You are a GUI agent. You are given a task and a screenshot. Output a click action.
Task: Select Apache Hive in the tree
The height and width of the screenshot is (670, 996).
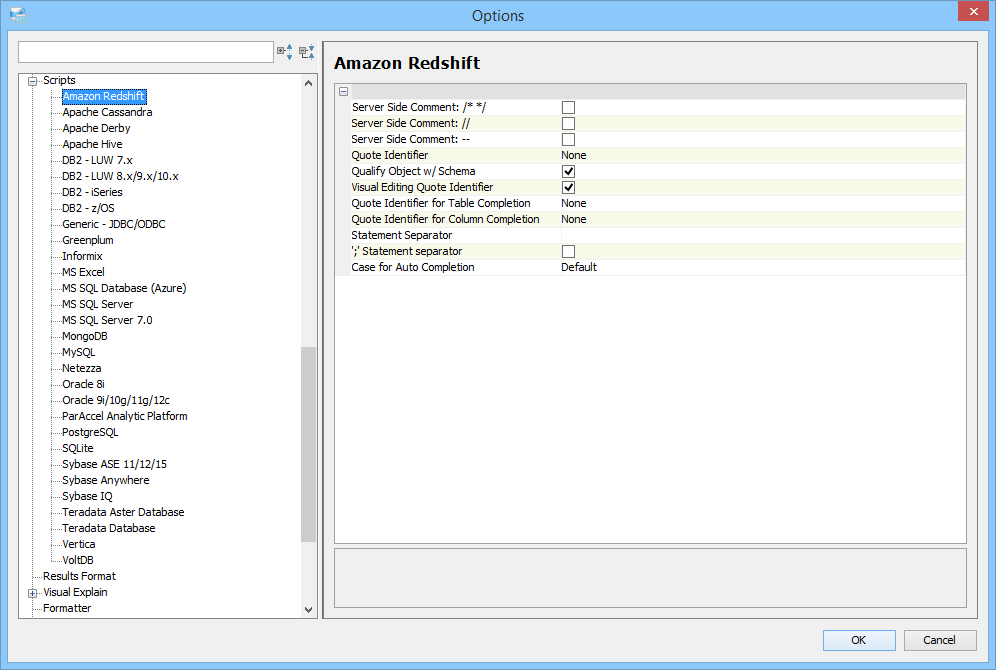point(92,144)
